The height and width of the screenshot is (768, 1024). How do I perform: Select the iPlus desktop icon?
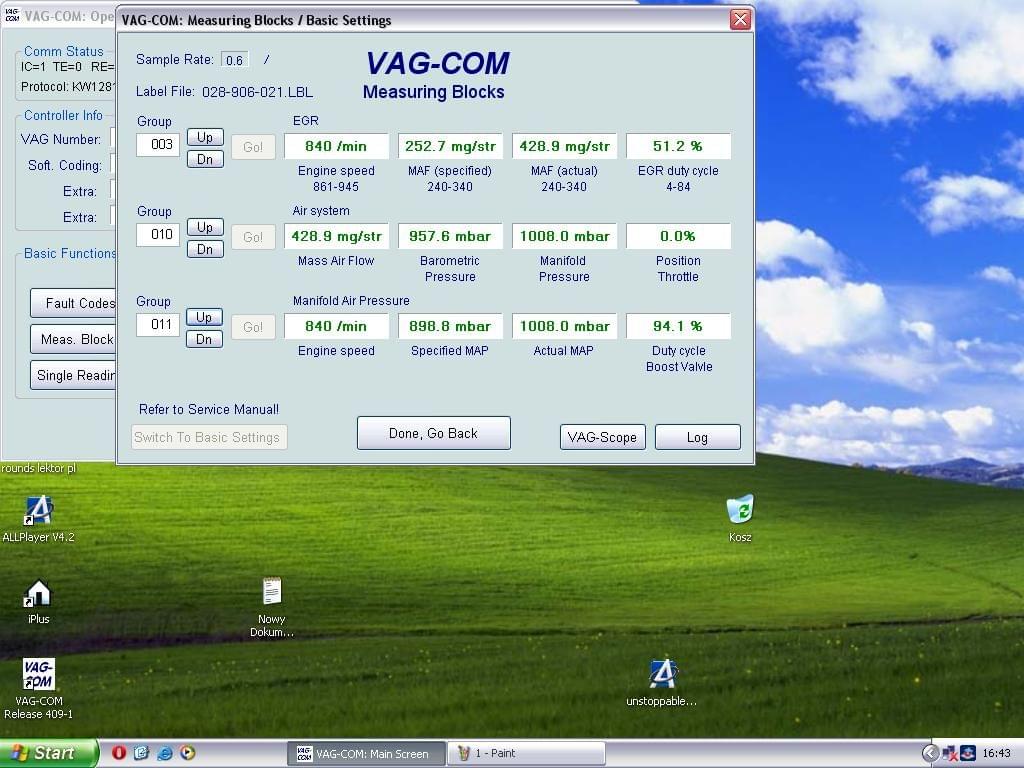coord(38,601)
